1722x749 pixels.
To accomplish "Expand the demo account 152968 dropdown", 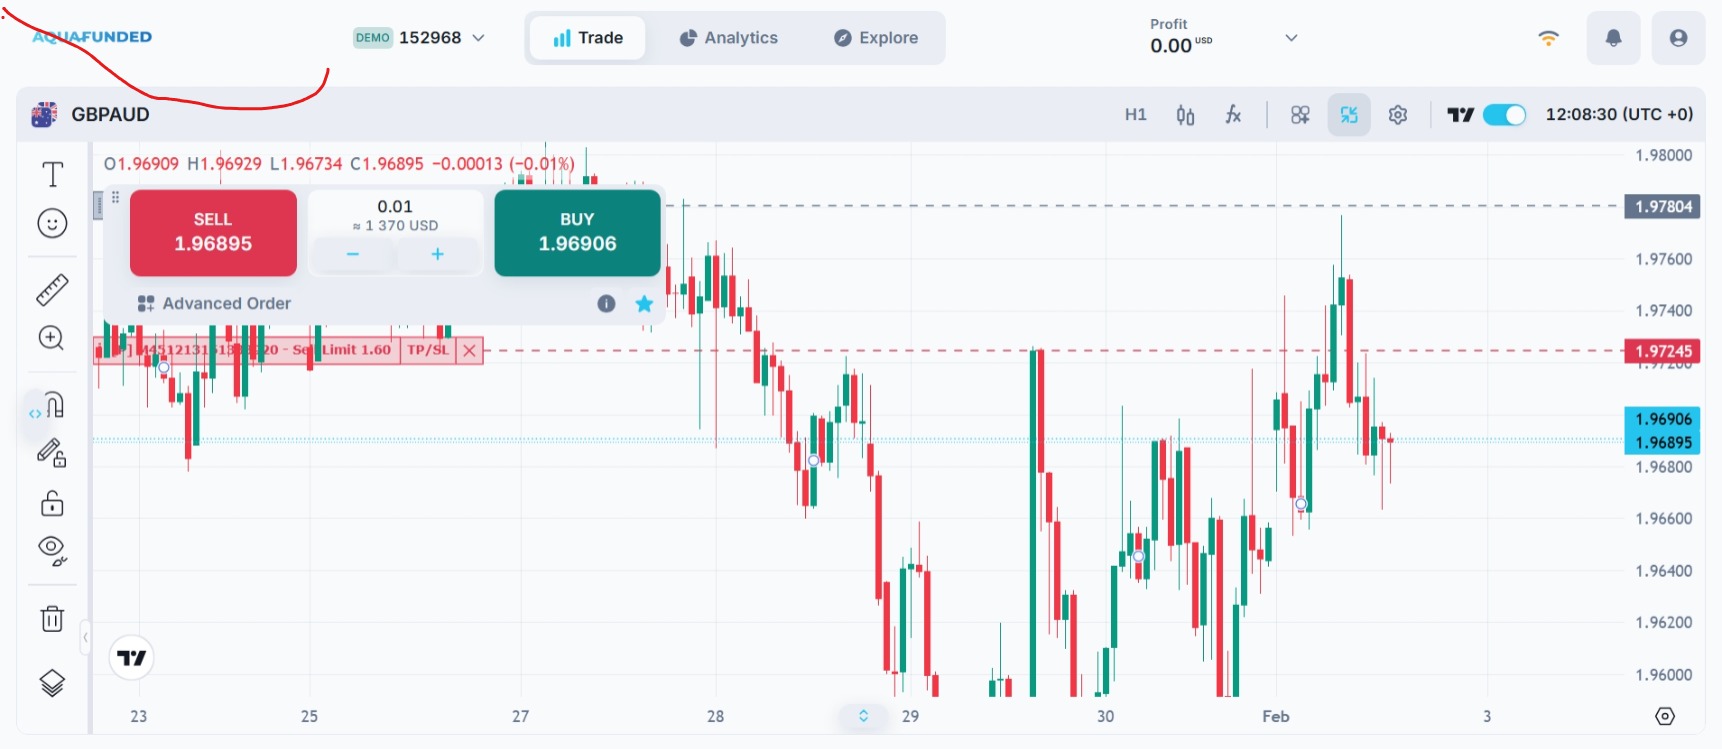I will pyautogui.click(x=478, y=38).
